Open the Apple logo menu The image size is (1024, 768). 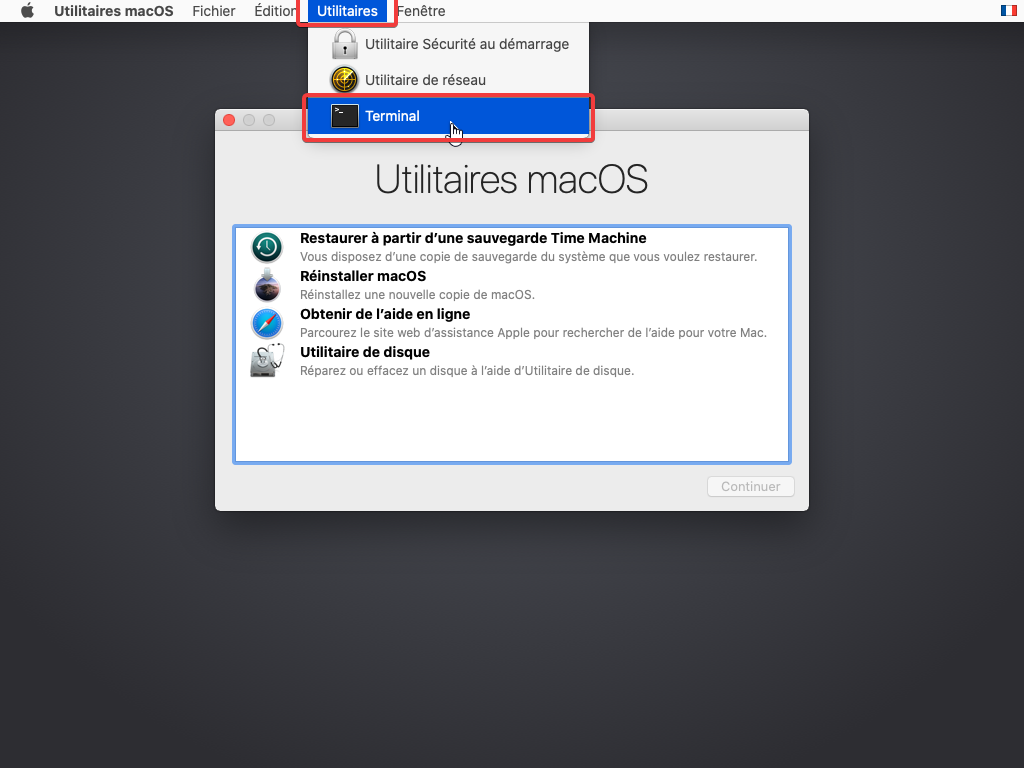[27, 10]
